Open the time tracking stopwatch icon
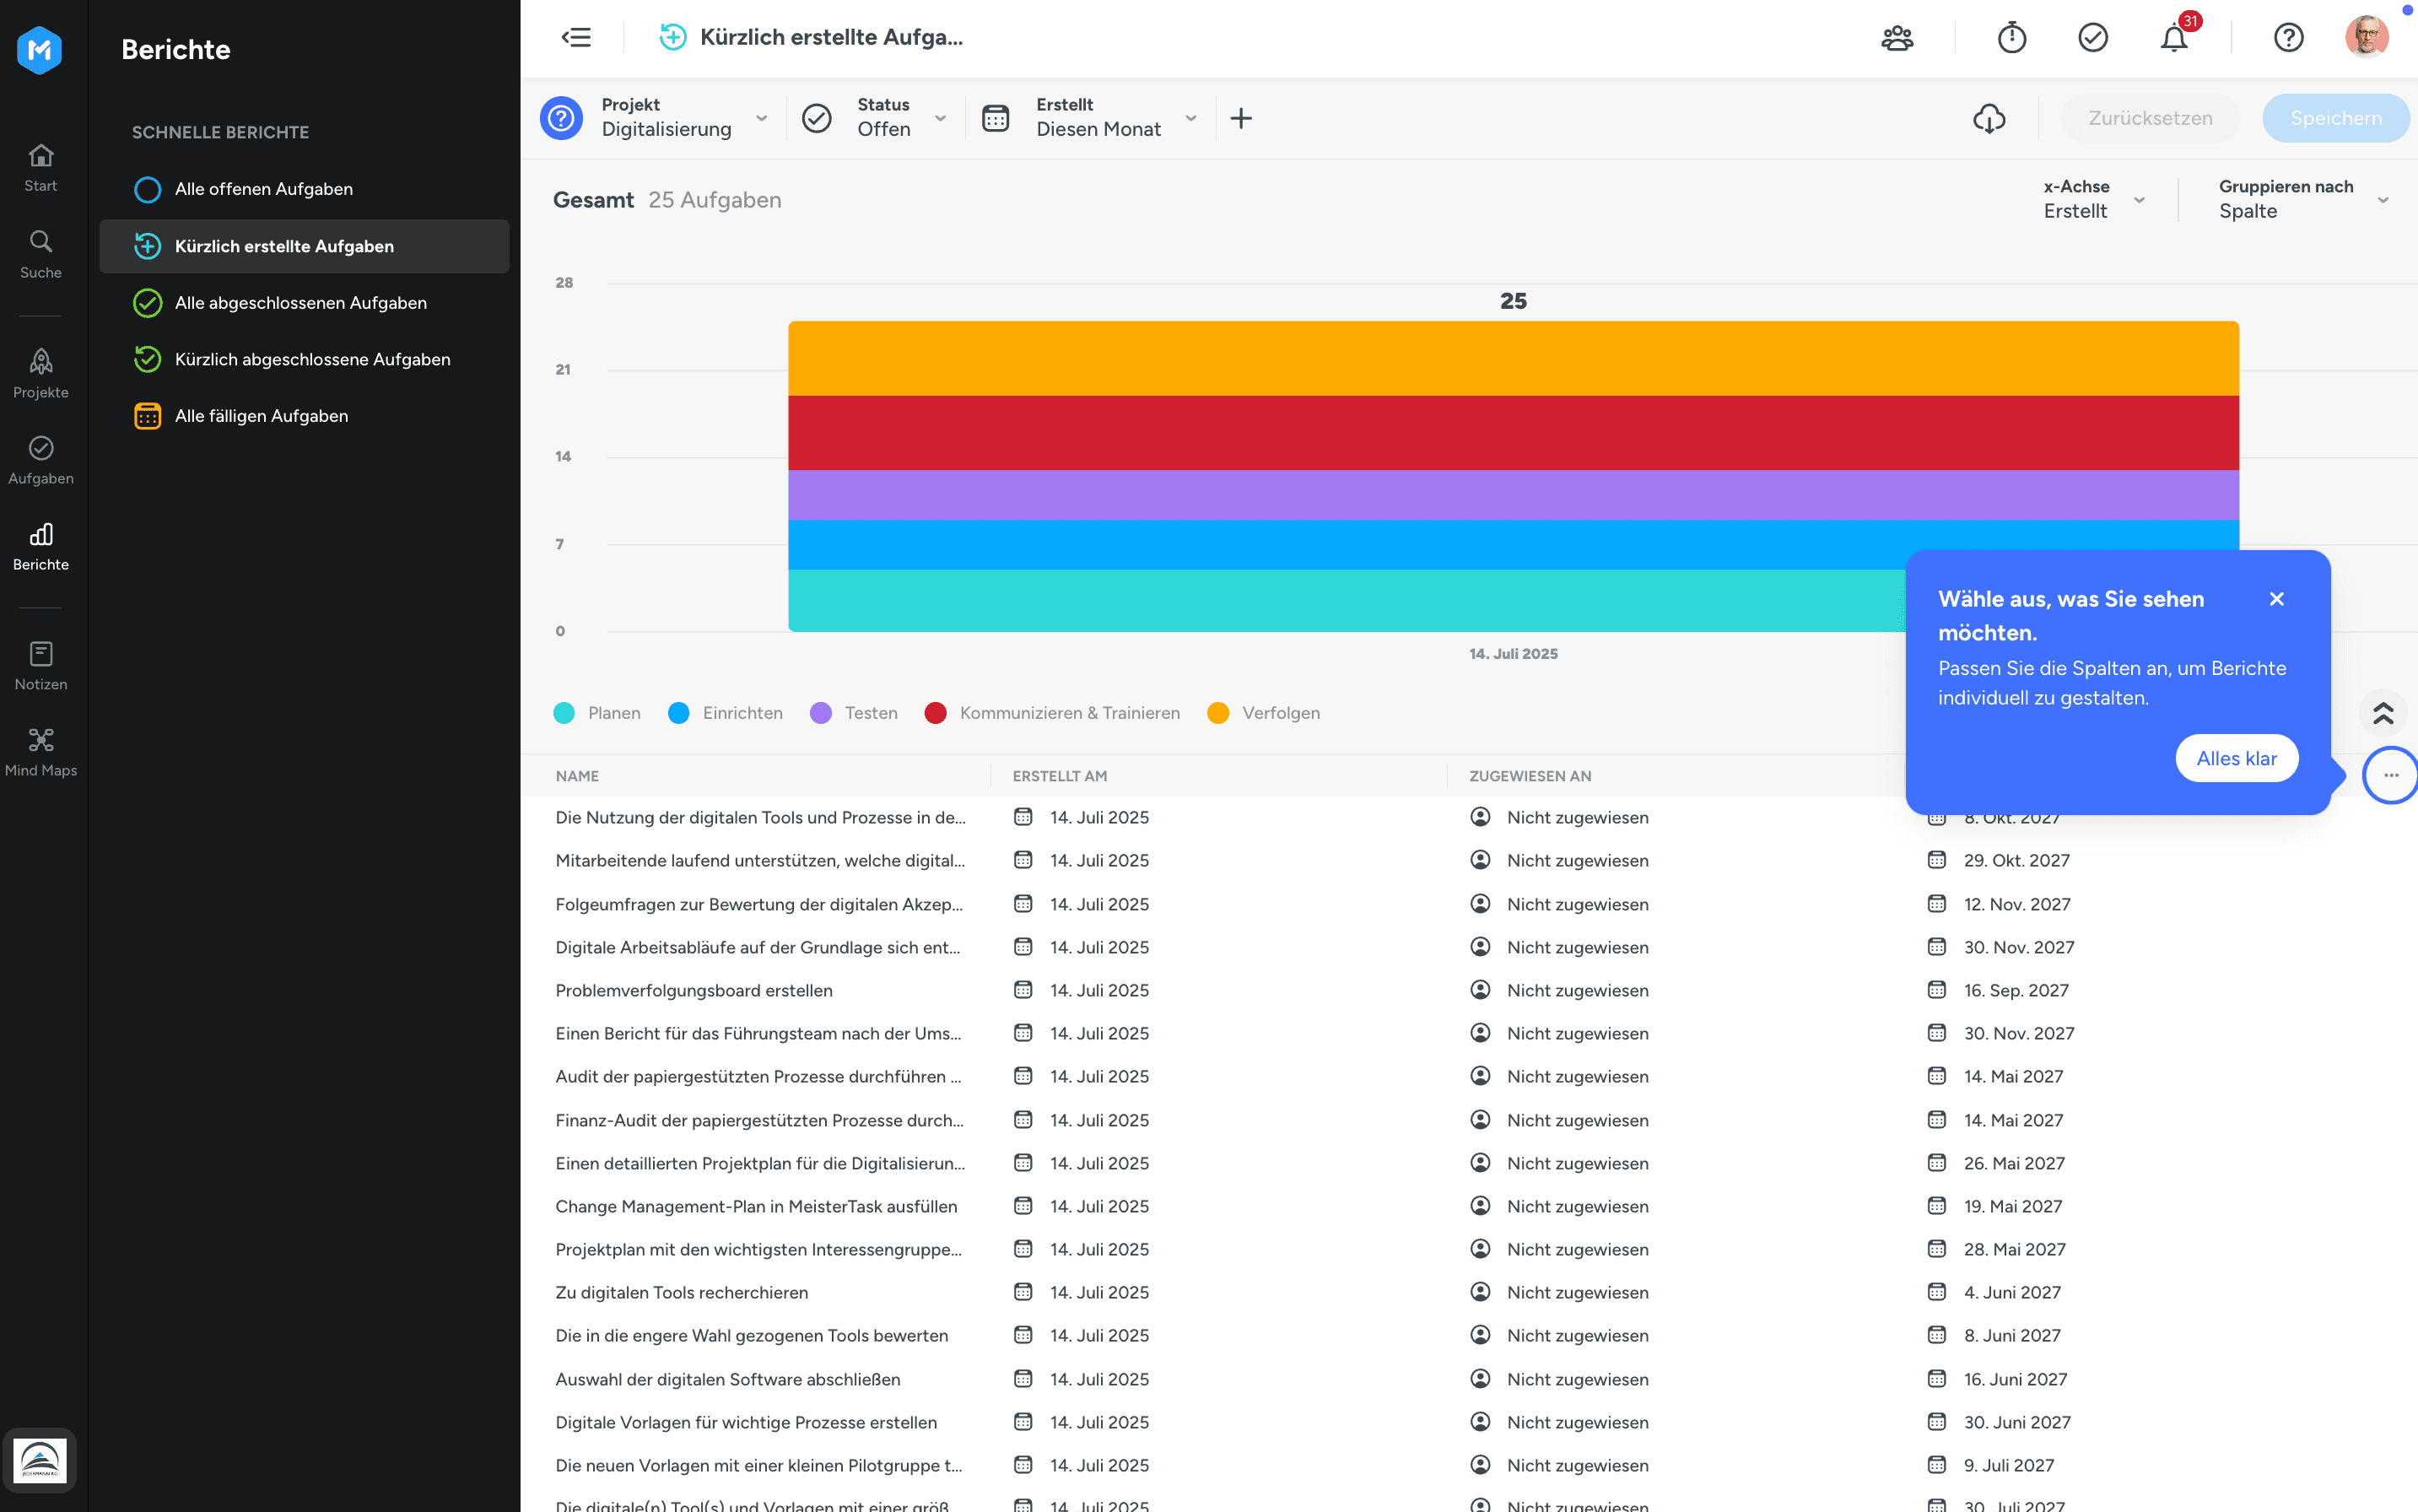The image size is (2418, 1512). (x=2011, y=38)
